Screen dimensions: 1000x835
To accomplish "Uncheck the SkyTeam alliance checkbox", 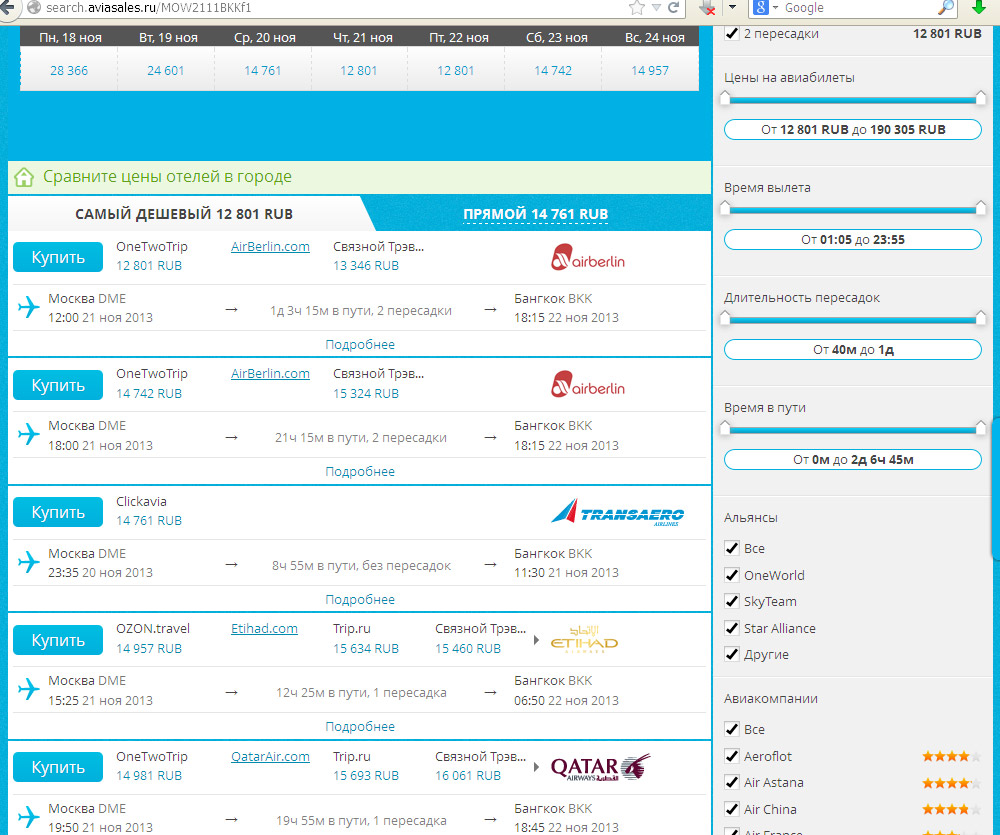I will [732, 601].
